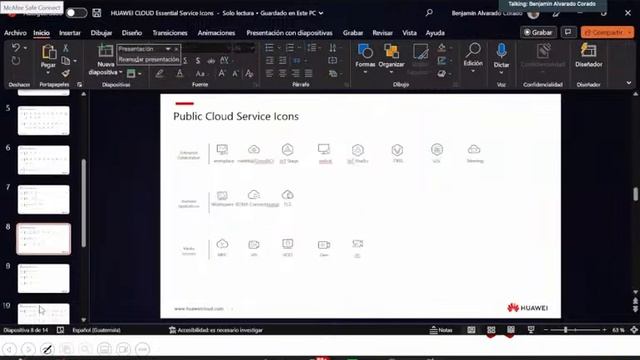Start dictation with Dictar microphone
Image resolution: width=640 pixels, height=360 pixels.
click(x=501, y=55)
